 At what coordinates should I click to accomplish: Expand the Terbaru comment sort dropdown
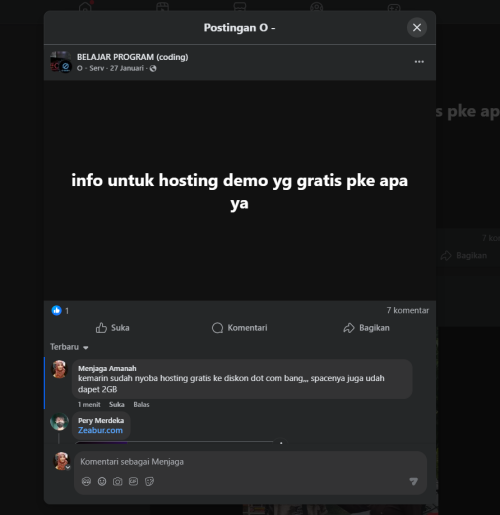click(69, 347)
